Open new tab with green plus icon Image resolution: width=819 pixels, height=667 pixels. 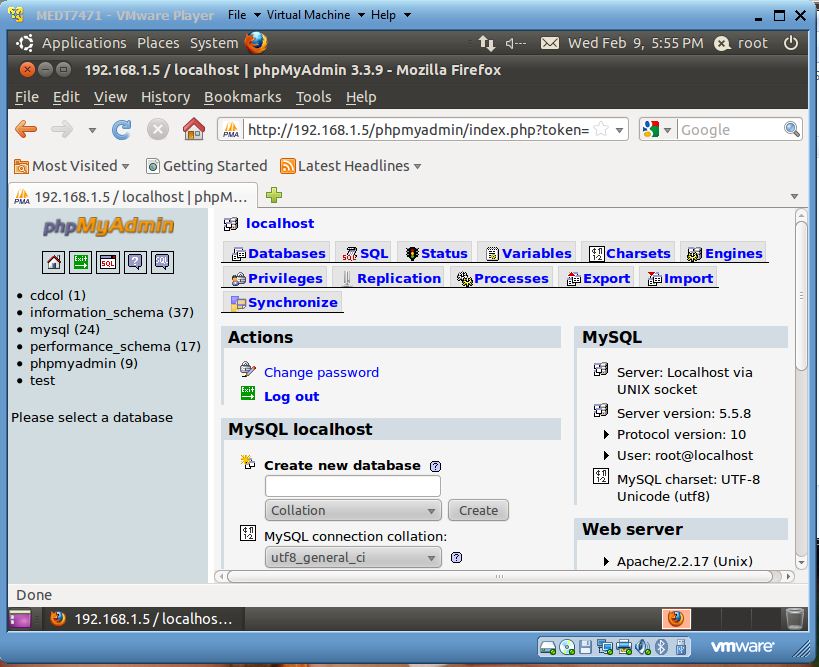[x=274, y=195]
